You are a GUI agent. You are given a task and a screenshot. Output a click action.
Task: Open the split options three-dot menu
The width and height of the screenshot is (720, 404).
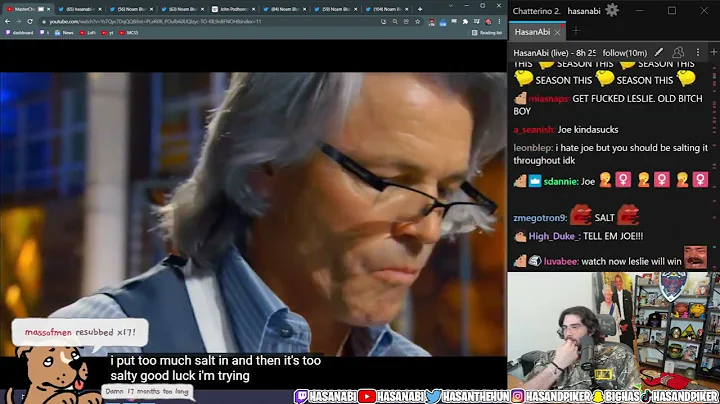tap(698, 52)
